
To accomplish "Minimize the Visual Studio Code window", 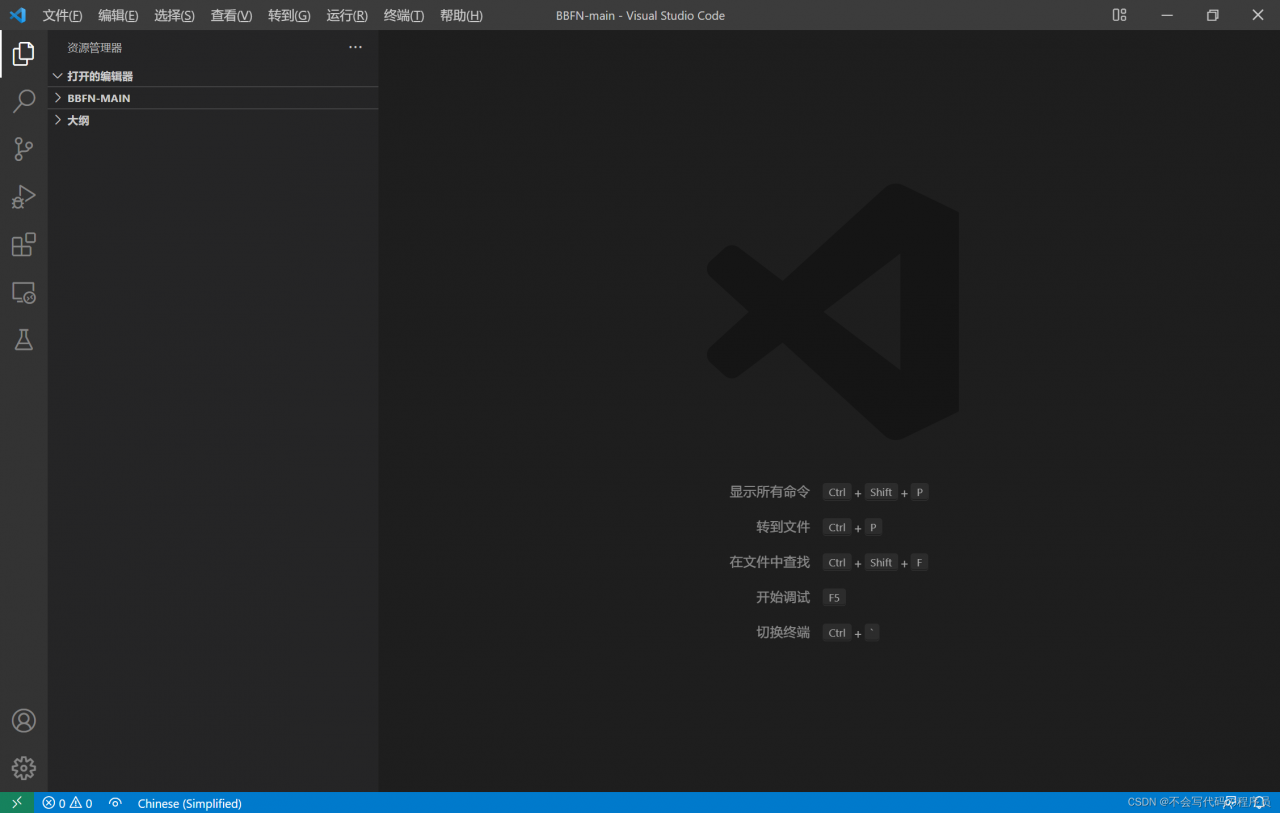I will coord(1166,15).
